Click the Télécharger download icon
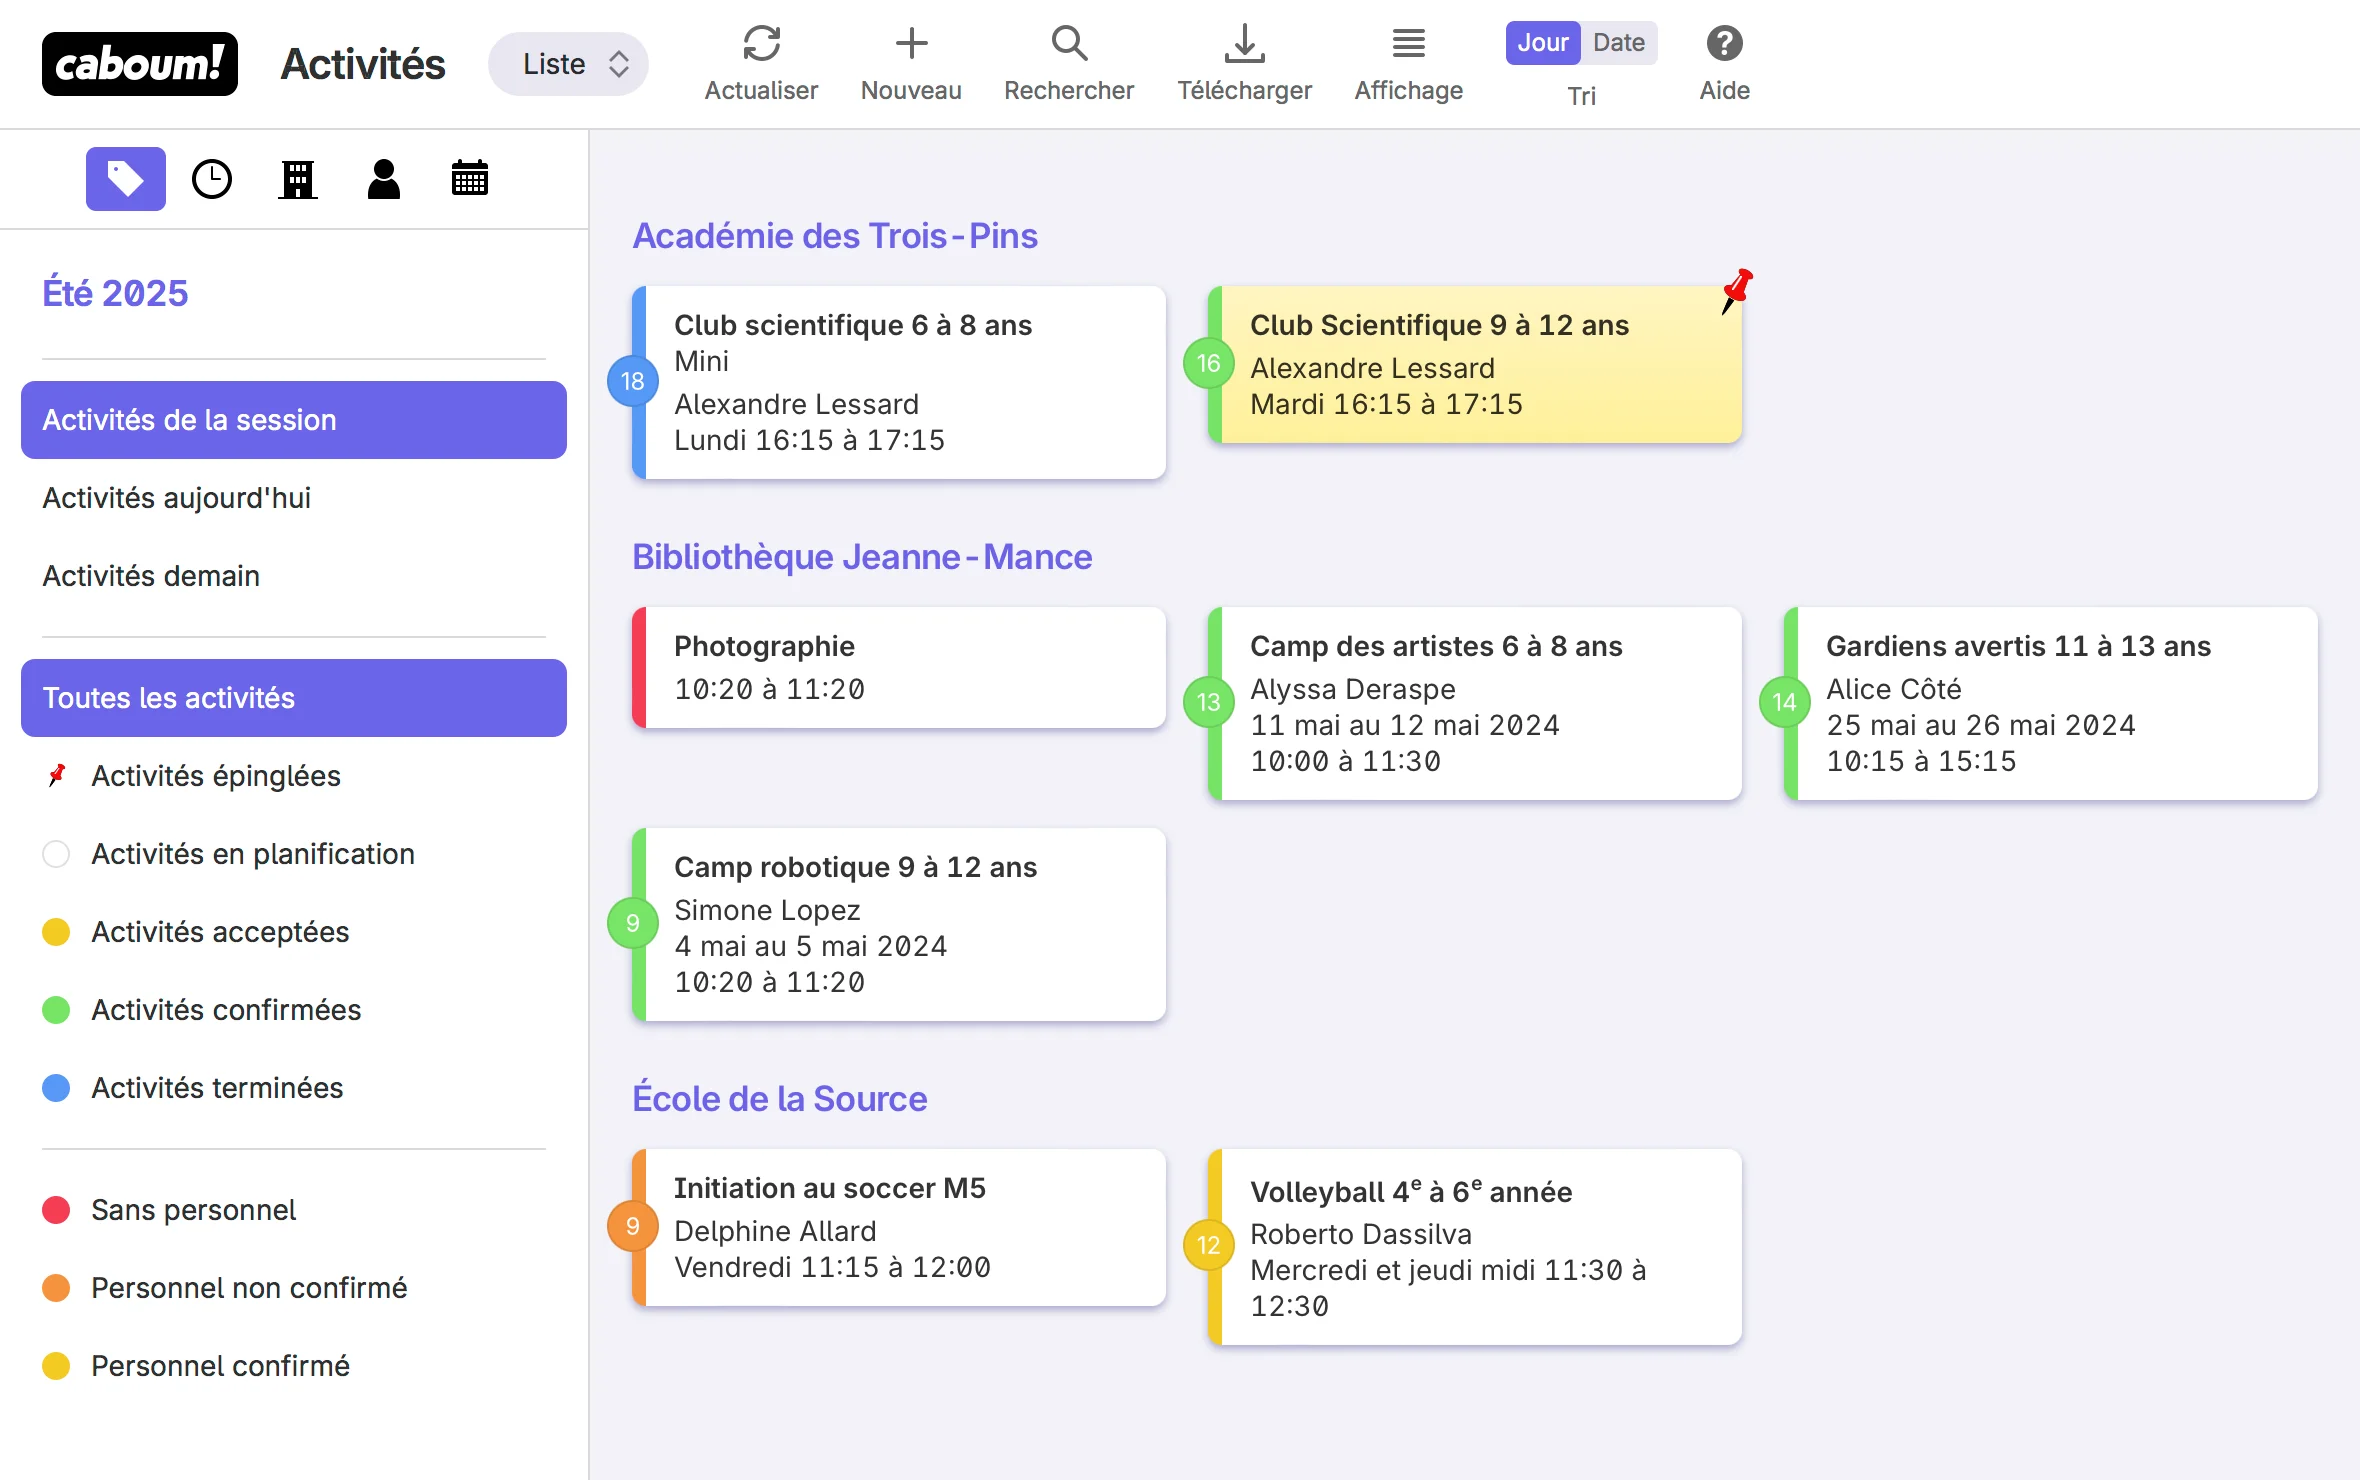Image resolution: width=2360 pixels, height=1480 pixels. (x=1244, y=44)
